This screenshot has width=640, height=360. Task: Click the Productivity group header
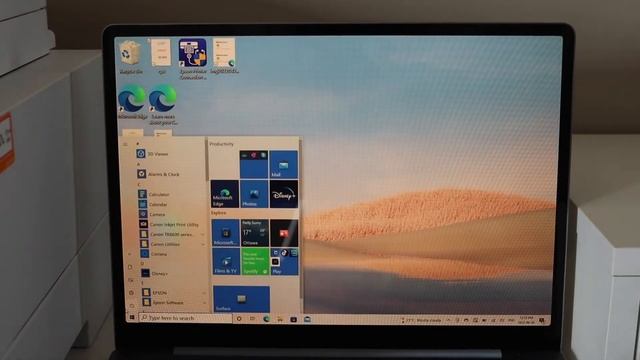pos(222,144)
